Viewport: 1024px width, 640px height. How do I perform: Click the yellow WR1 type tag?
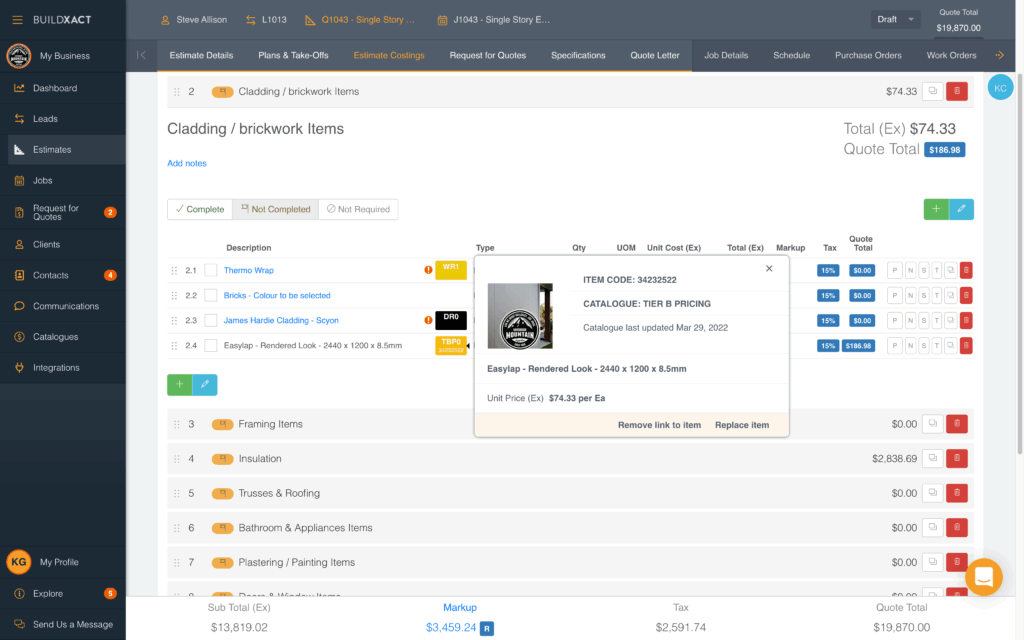451,270
